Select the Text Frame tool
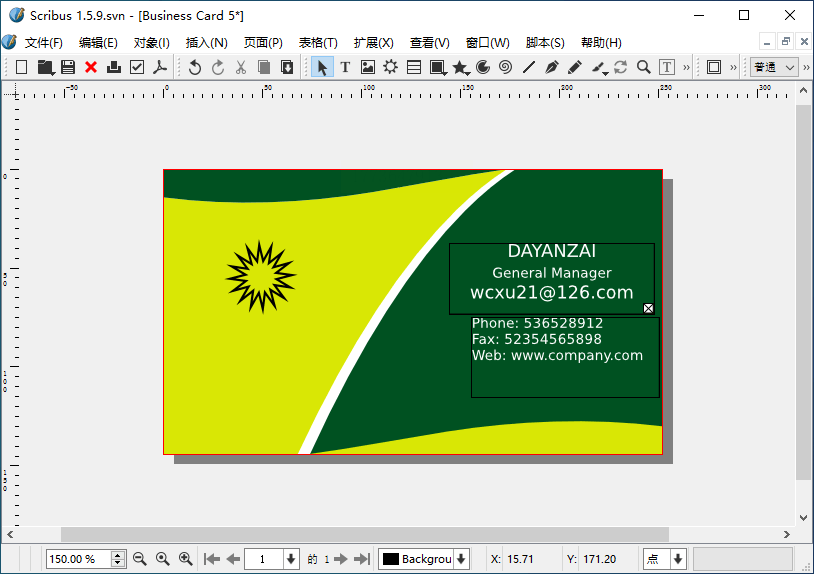Screen dimensions: 814x574 345,67
